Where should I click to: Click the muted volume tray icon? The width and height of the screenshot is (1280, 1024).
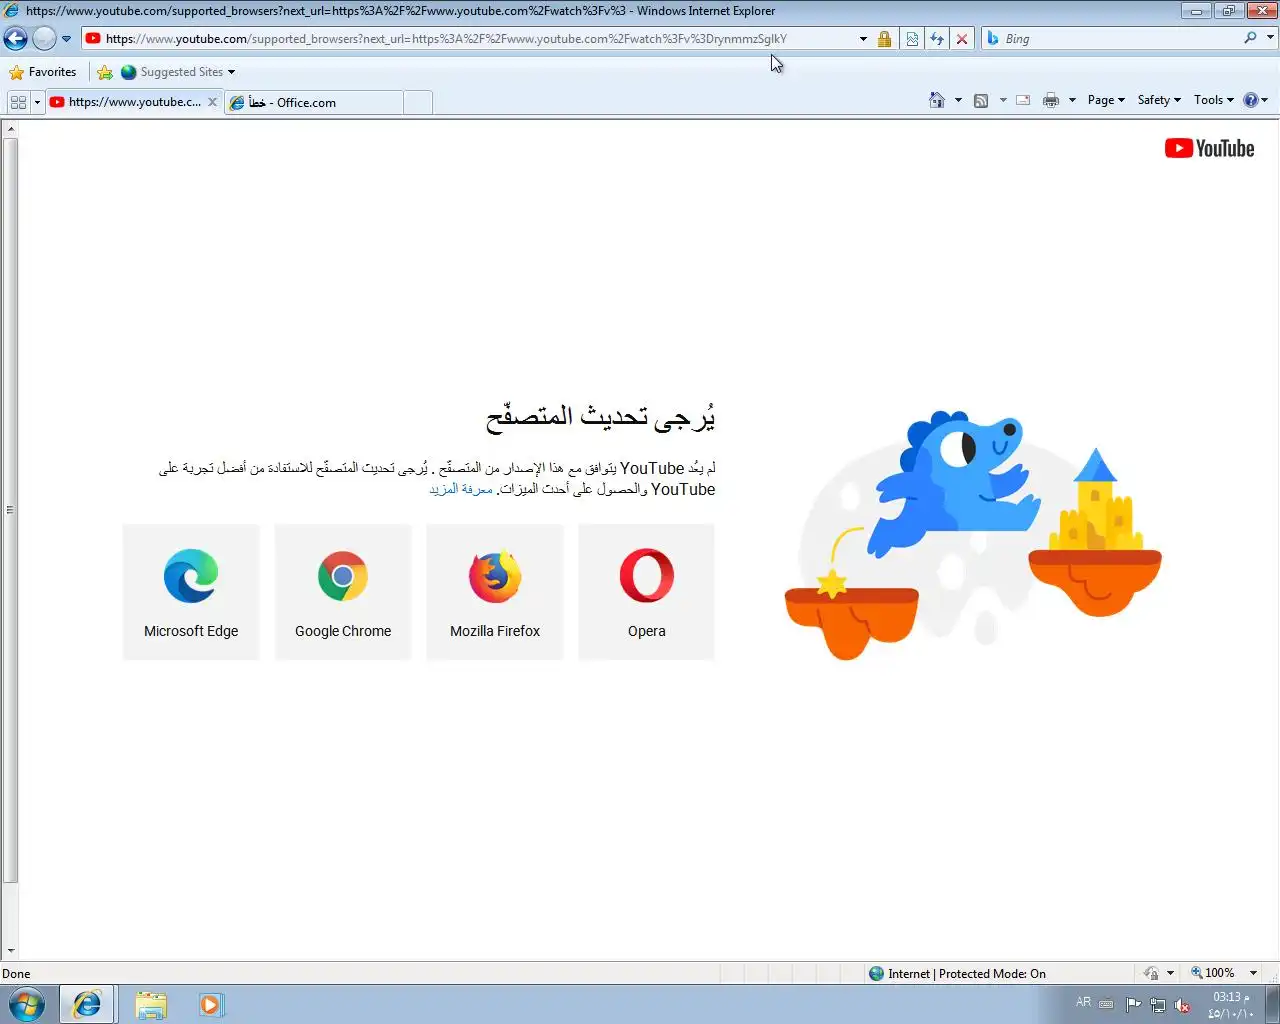tap(1182, 1005)
